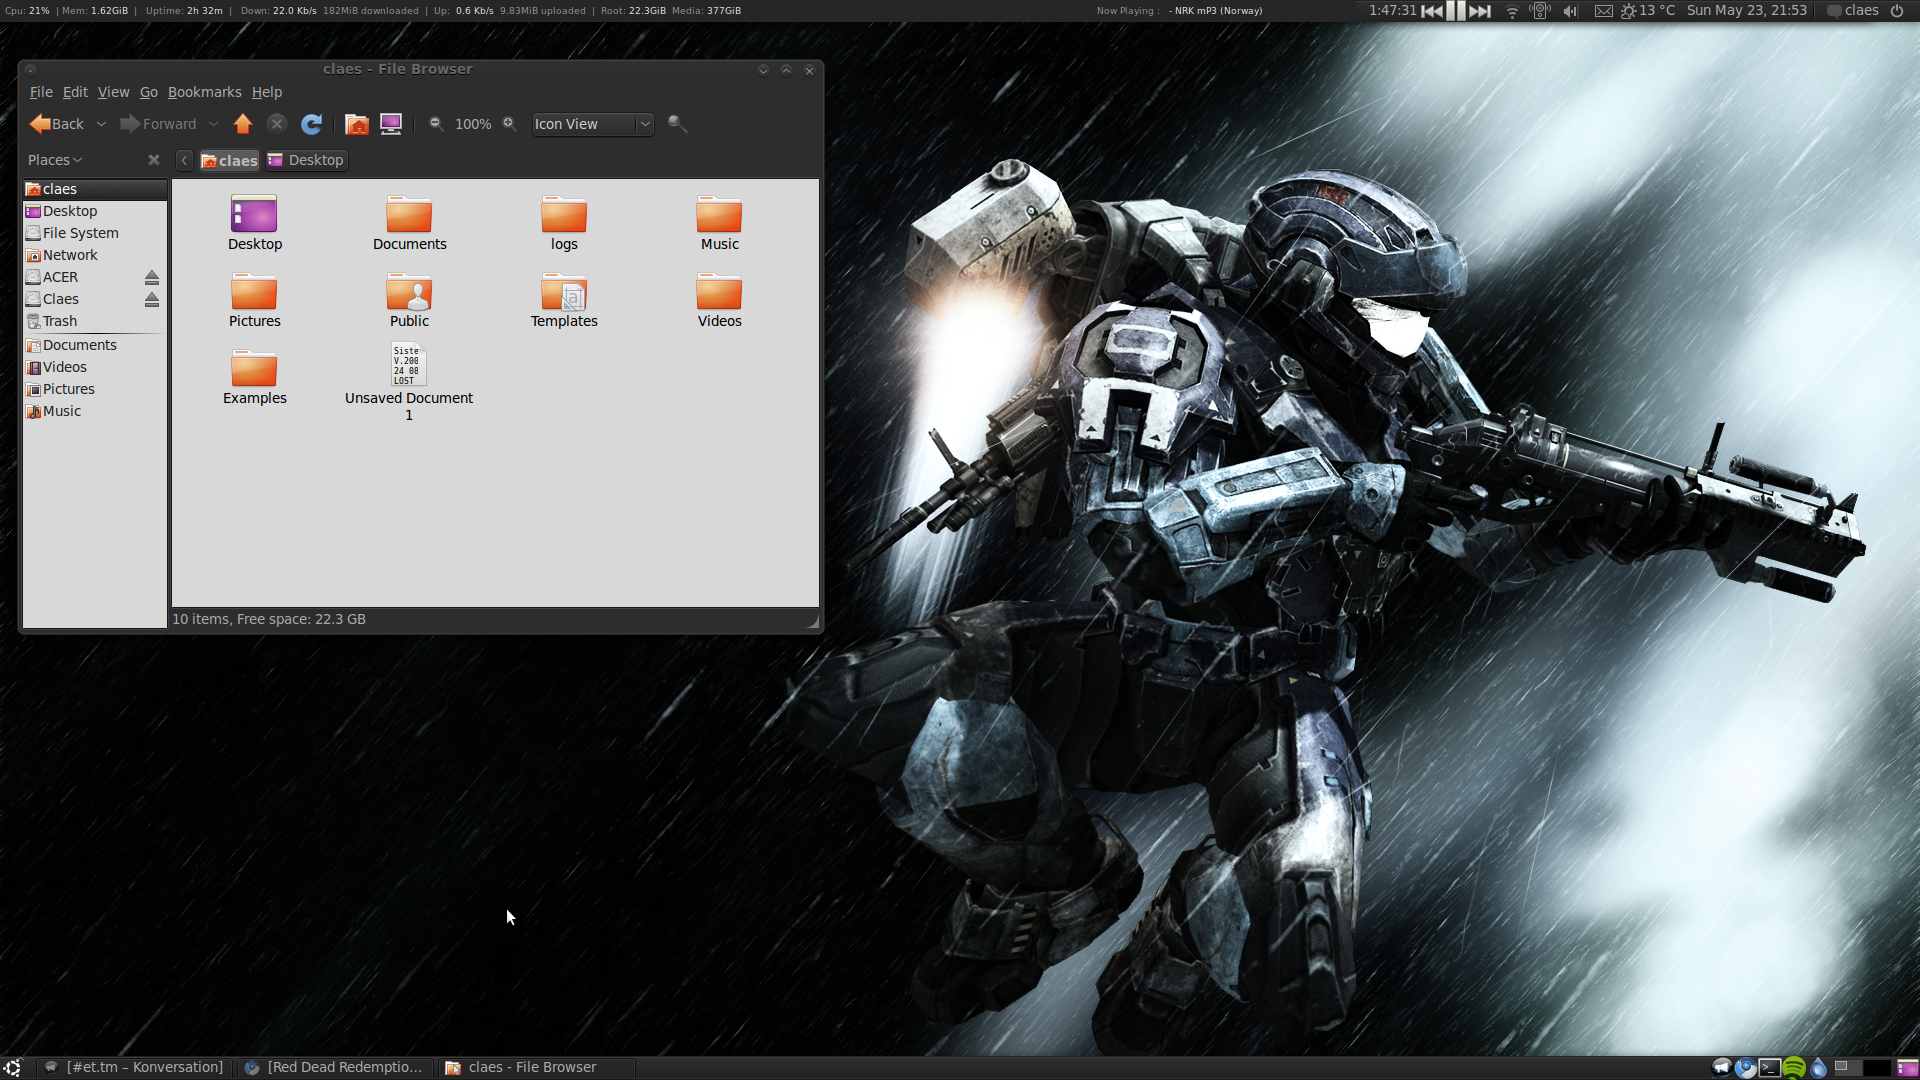The width and height of the screenshot is (1920, 1080).
Task: Go up to parent folder
Action: [243, 124]
